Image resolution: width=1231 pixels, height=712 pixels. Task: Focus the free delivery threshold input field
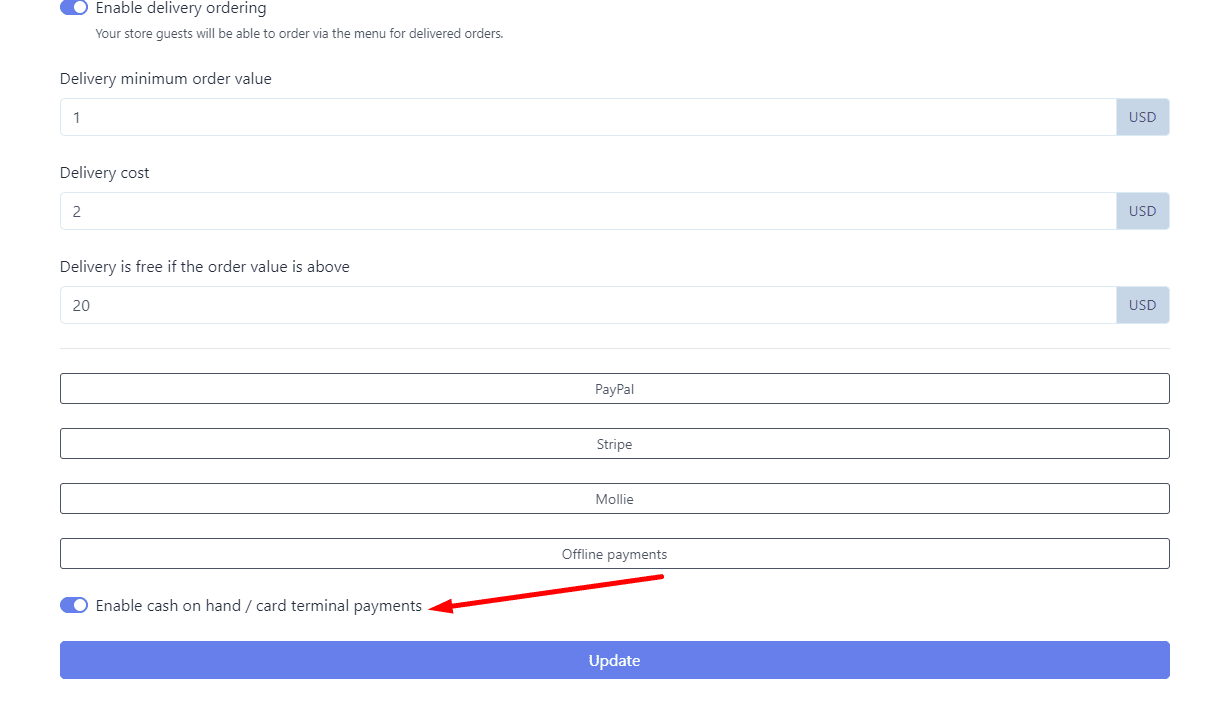(x=588, y=305)
